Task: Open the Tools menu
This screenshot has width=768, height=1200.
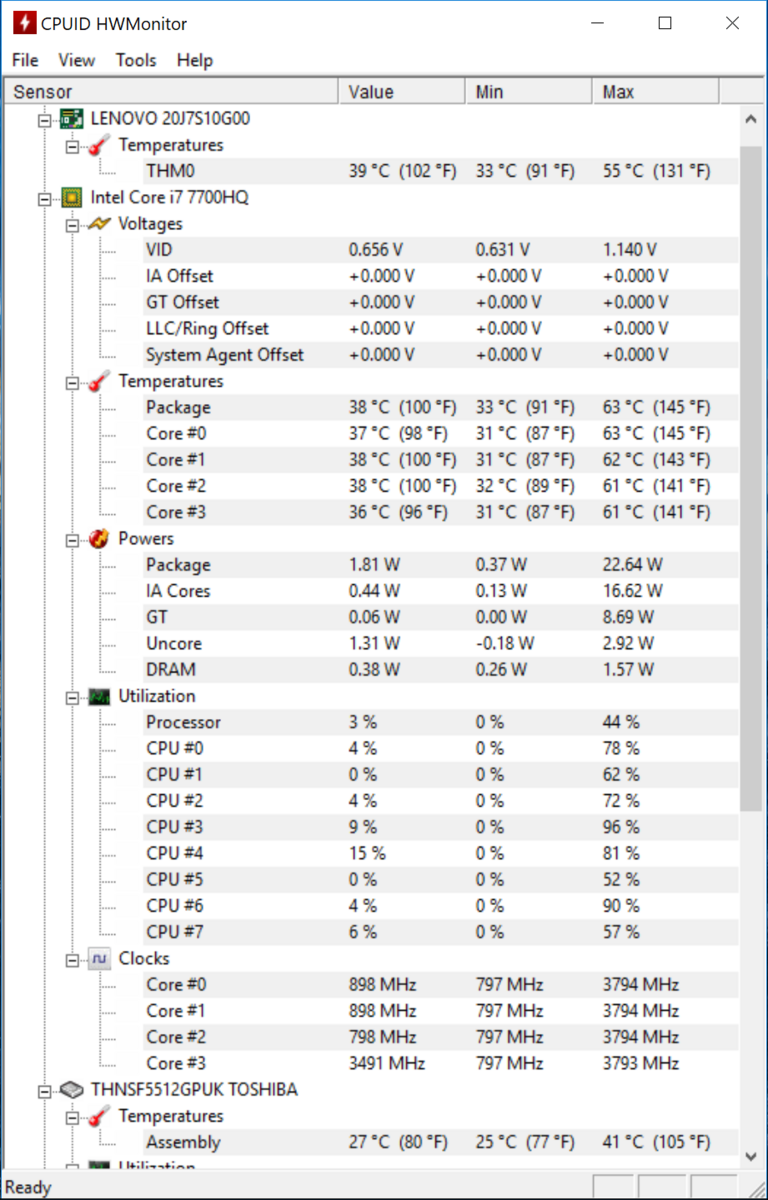Action: coord(136,60)
